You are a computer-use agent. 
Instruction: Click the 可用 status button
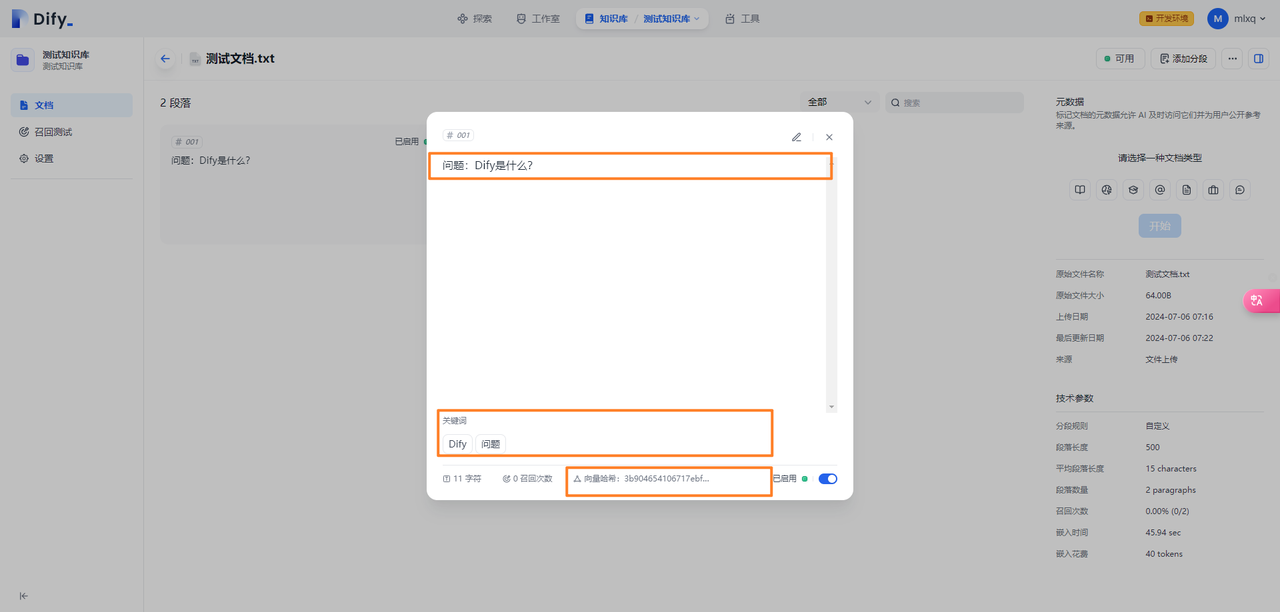(1120, 59)
